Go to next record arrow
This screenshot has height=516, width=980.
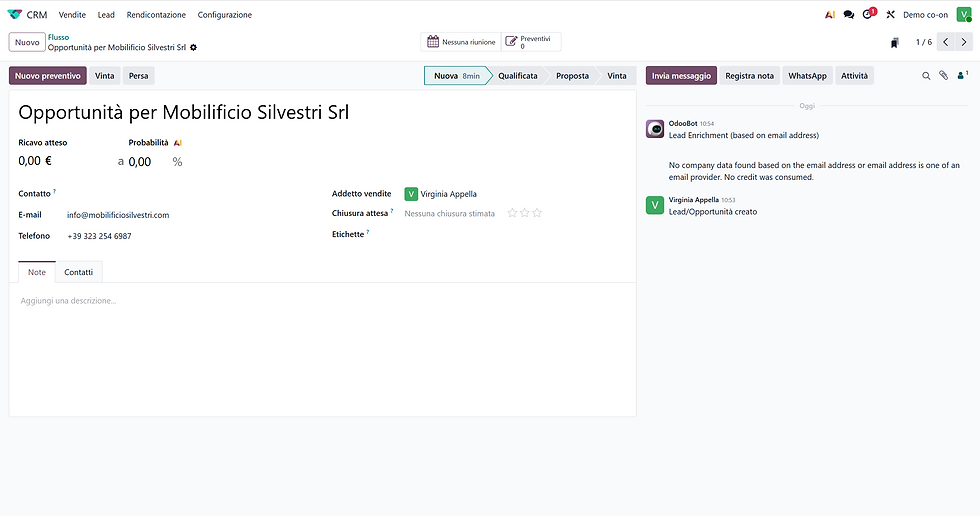964,42
